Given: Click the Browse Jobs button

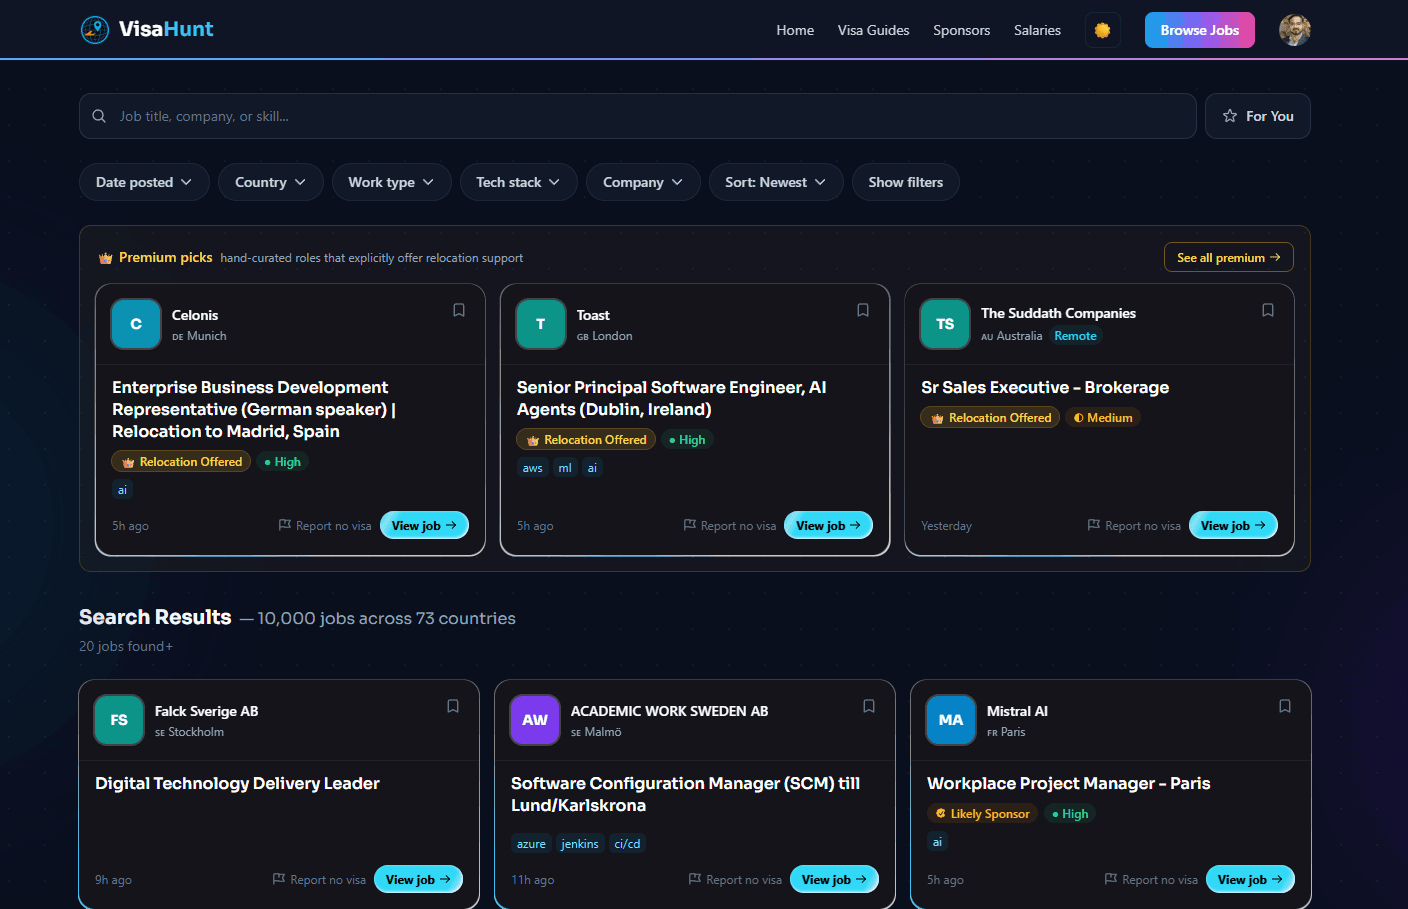Looking at the screenshot, I should [1199, 30].
